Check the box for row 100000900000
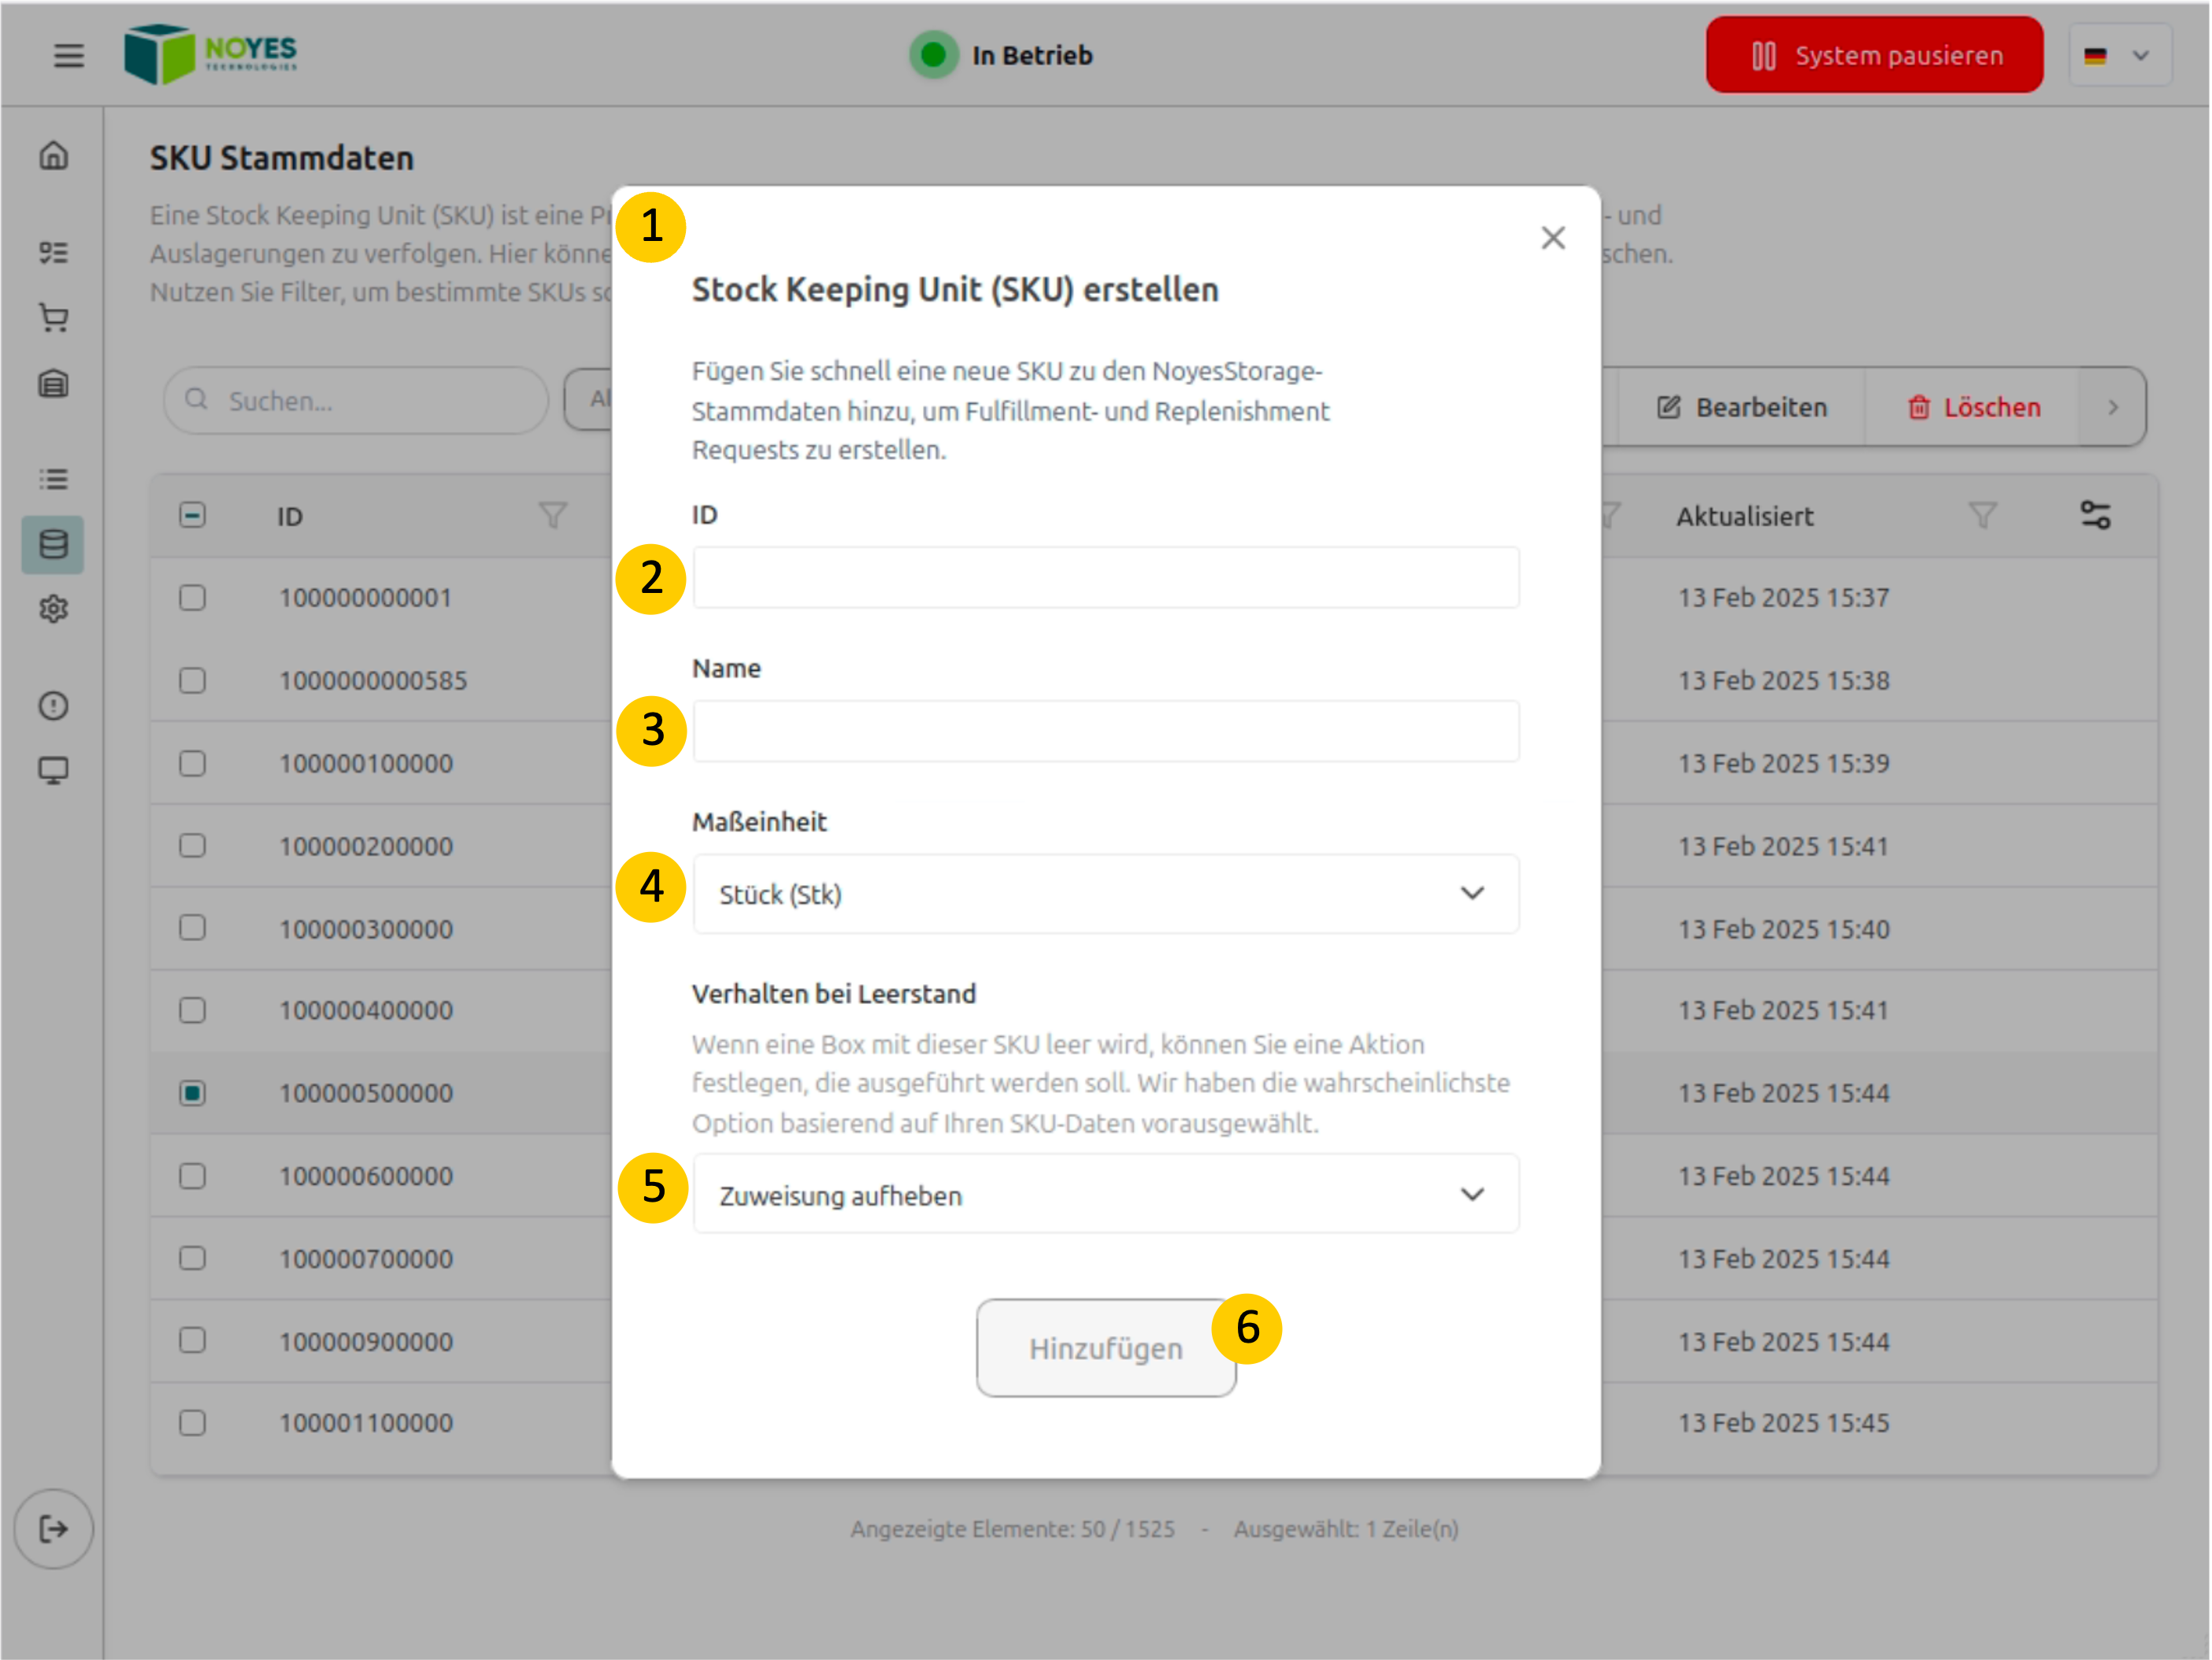Screen dimensions: 2212x1660 [x=192, y=1340]
